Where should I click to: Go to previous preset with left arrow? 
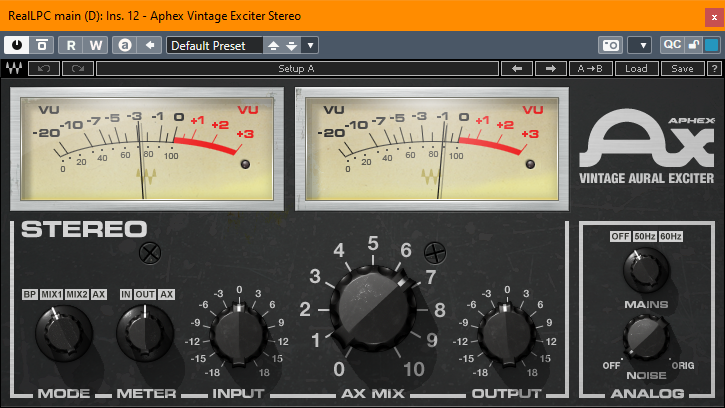(x=517, y=68)
